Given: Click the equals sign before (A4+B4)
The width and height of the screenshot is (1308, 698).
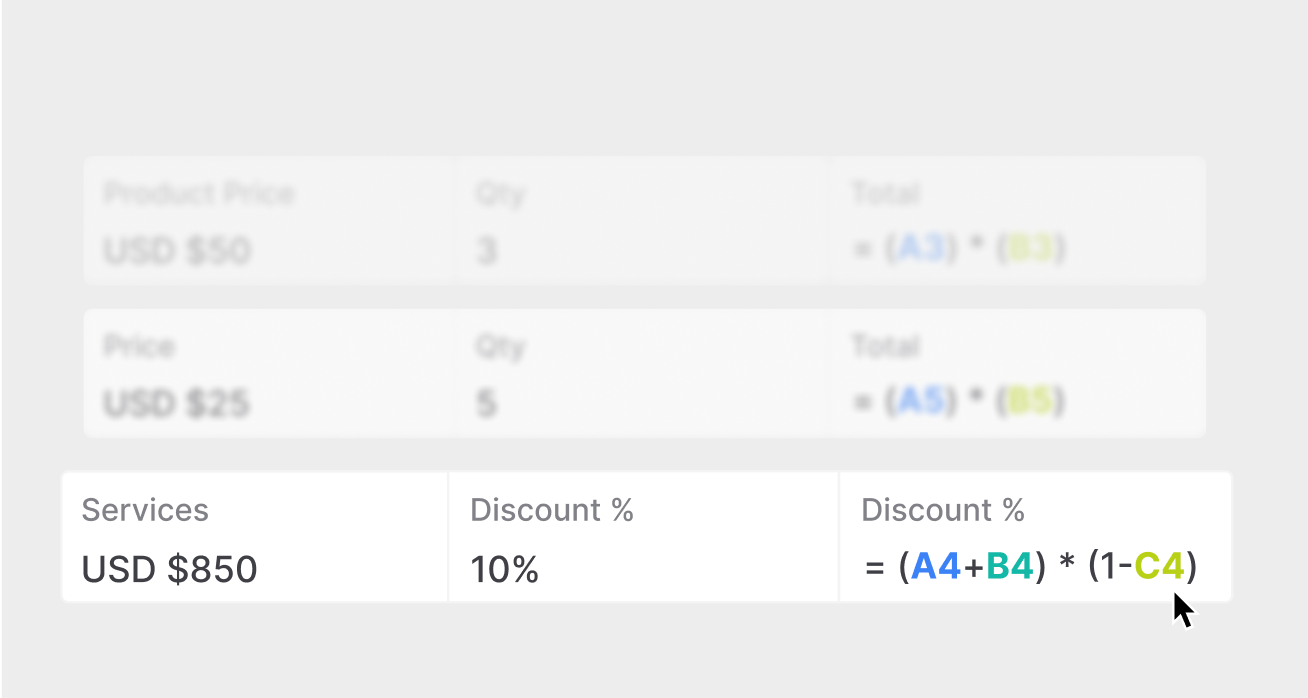Looking at the screenshot, I should point(875,569).
